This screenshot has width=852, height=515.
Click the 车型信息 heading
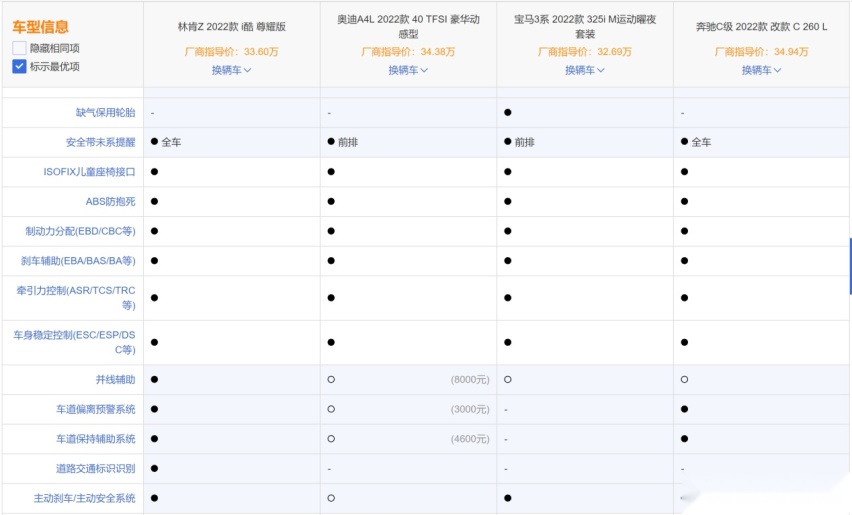click(40, 27)
